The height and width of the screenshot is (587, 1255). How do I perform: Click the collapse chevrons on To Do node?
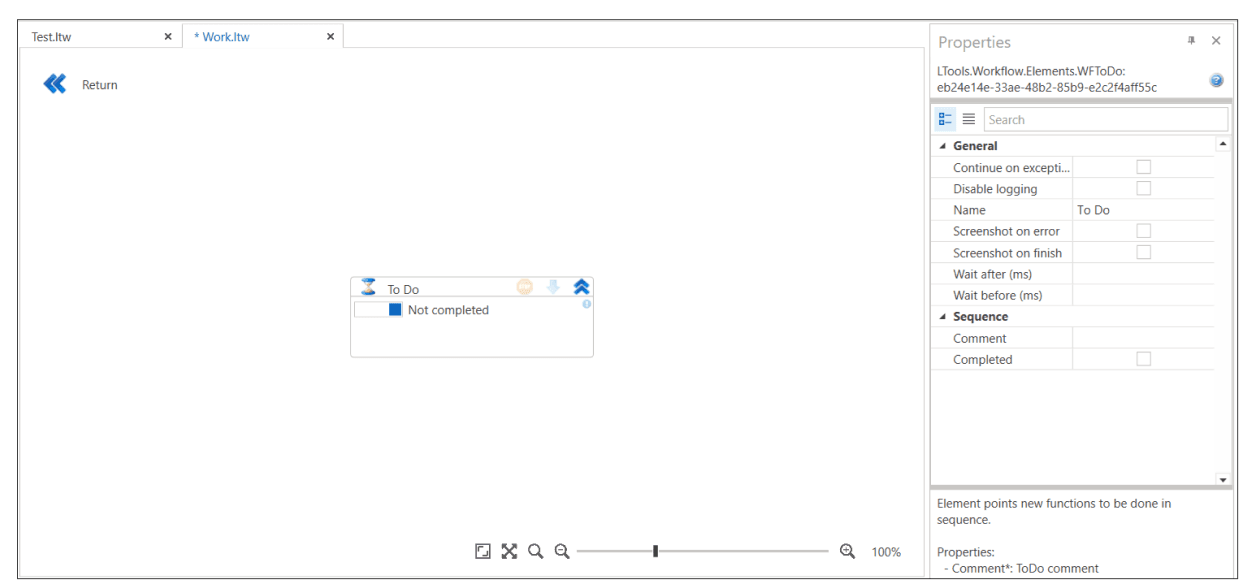pos(581,287)
